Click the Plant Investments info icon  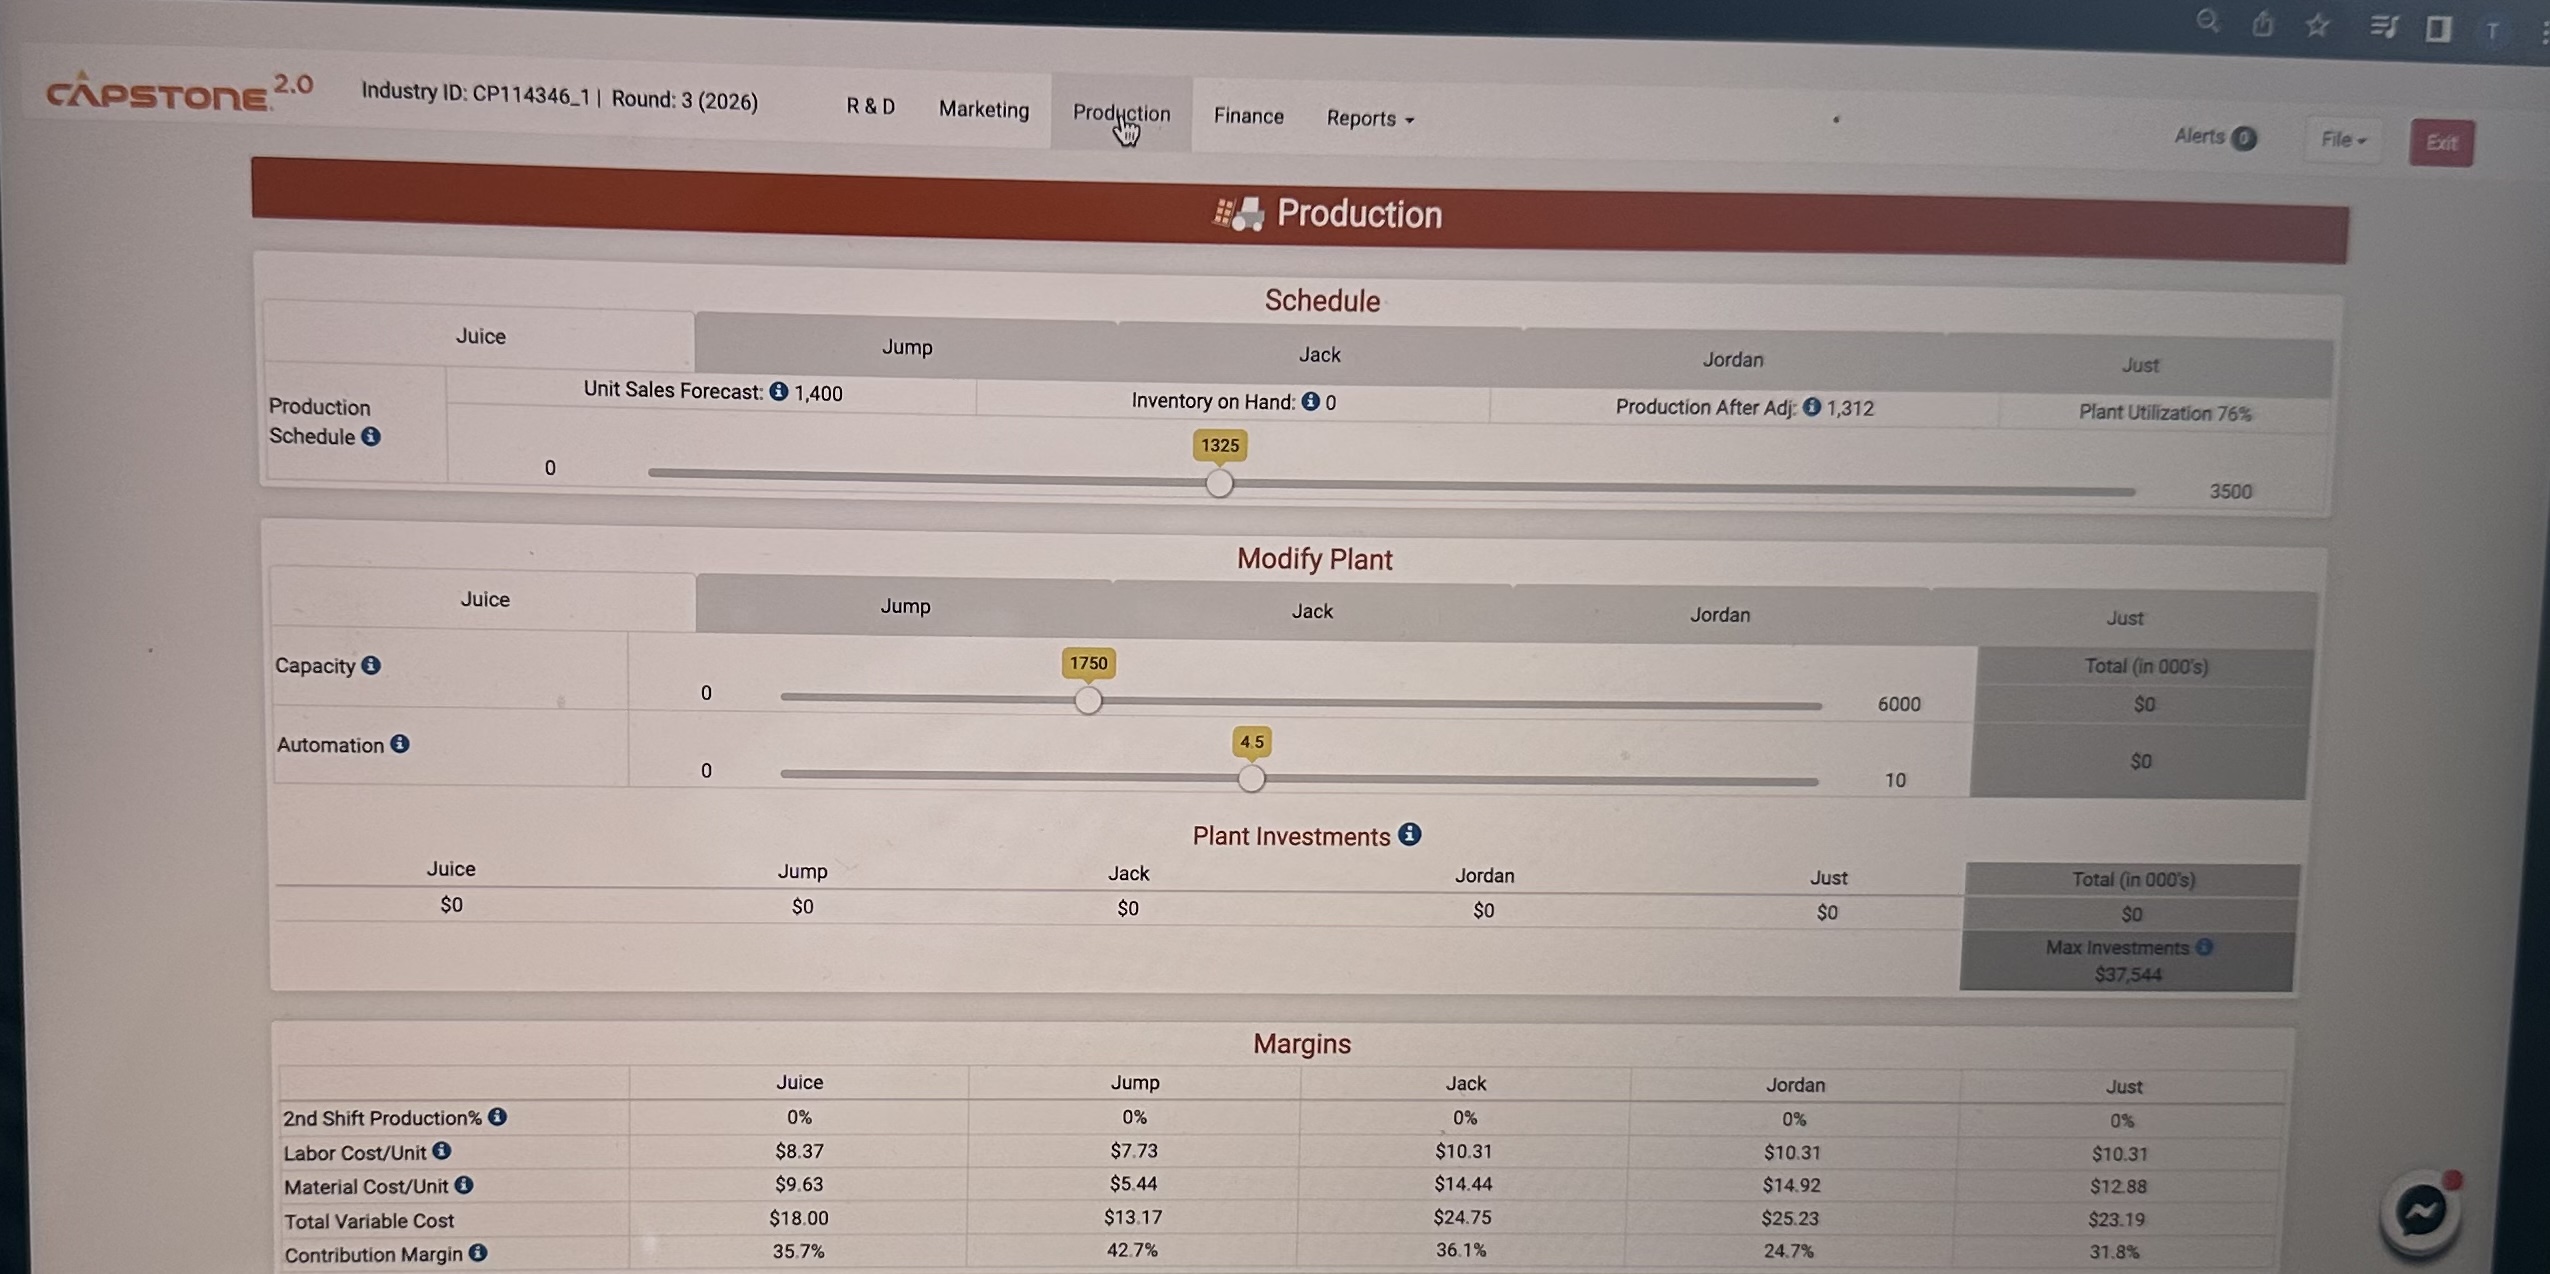point(1410,834)
